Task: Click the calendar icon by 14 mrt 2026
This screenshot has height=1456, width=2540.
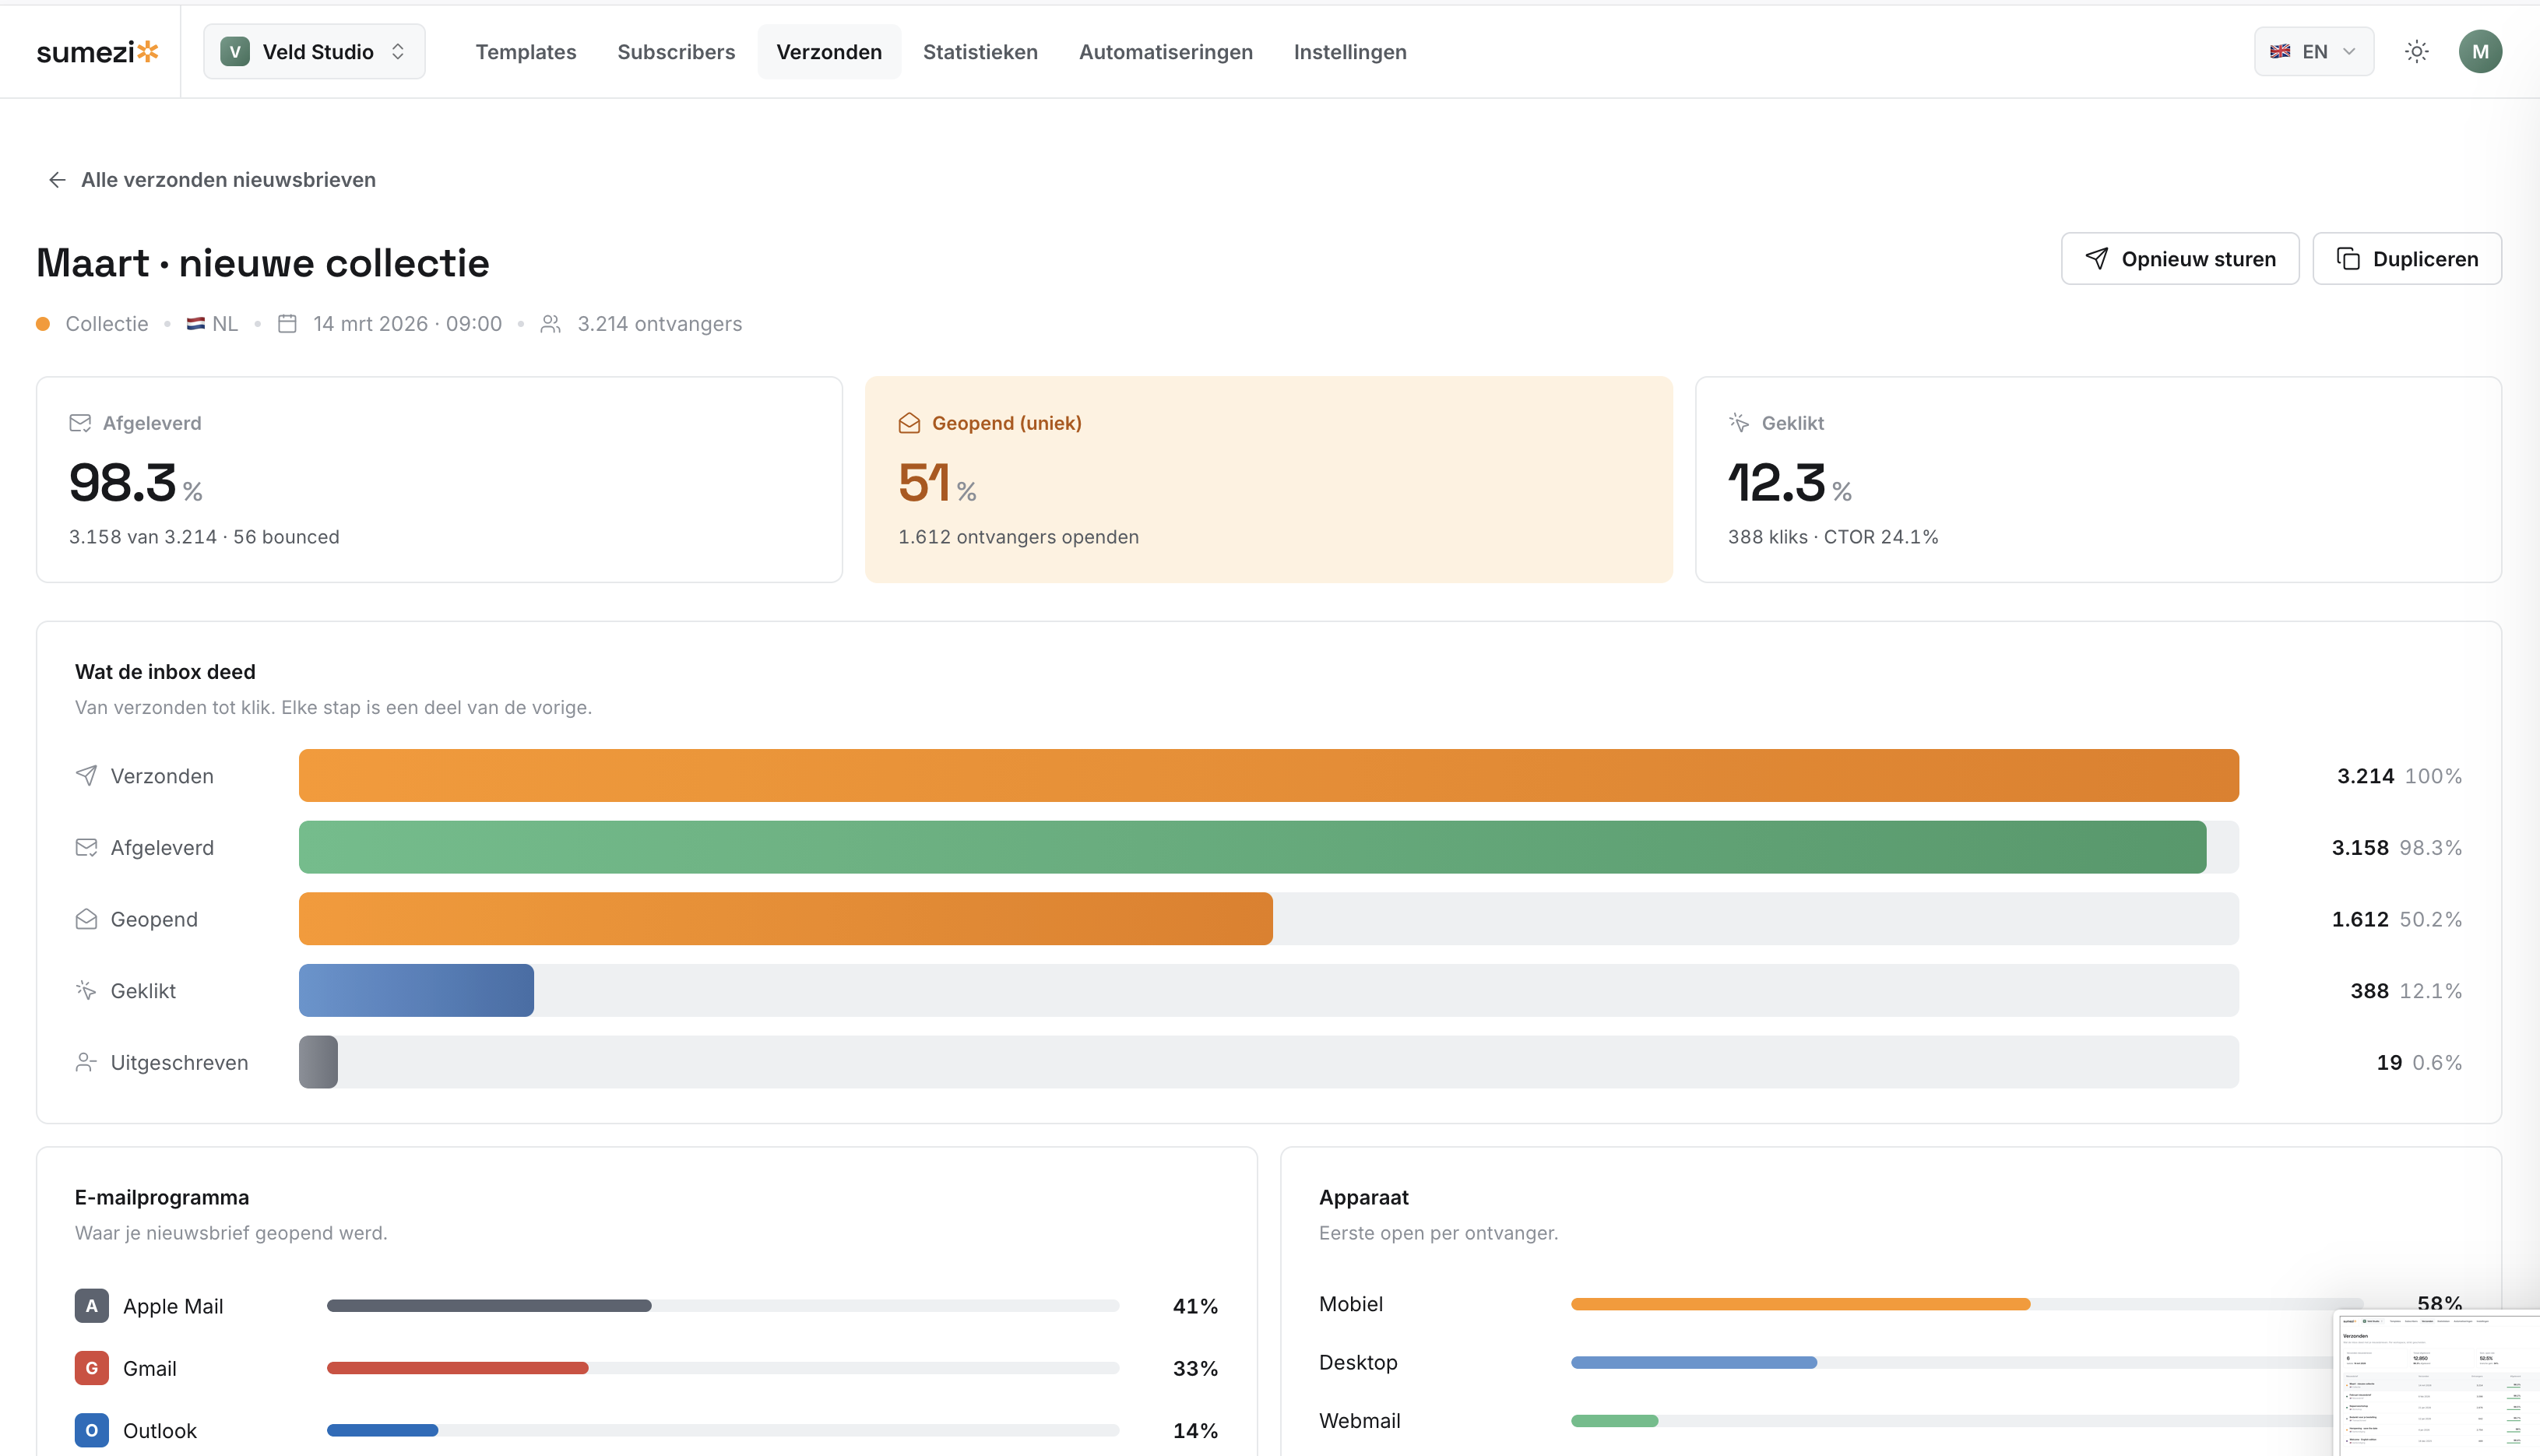Action: (x=287, y=324)
